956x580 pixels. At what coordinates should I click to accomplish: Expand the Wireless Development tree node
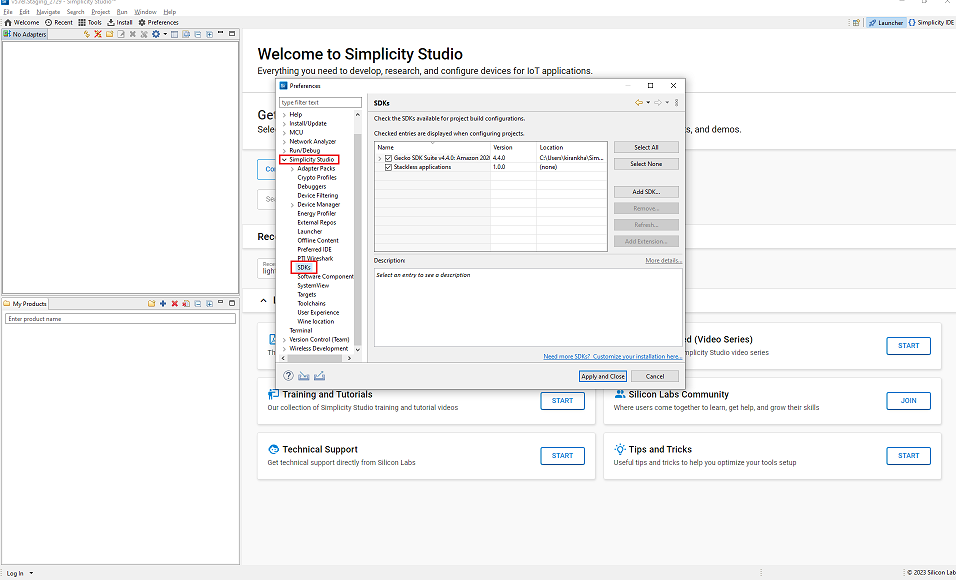pyautogui.click(x=284, y=349)
